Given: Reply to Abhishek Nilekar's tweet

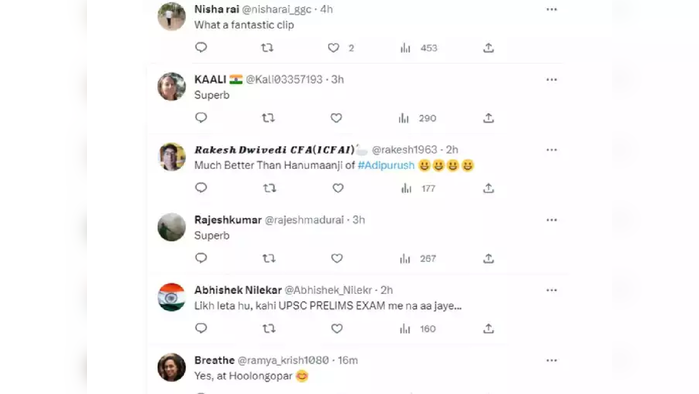Looking at the screenshot, I should 201,328.
